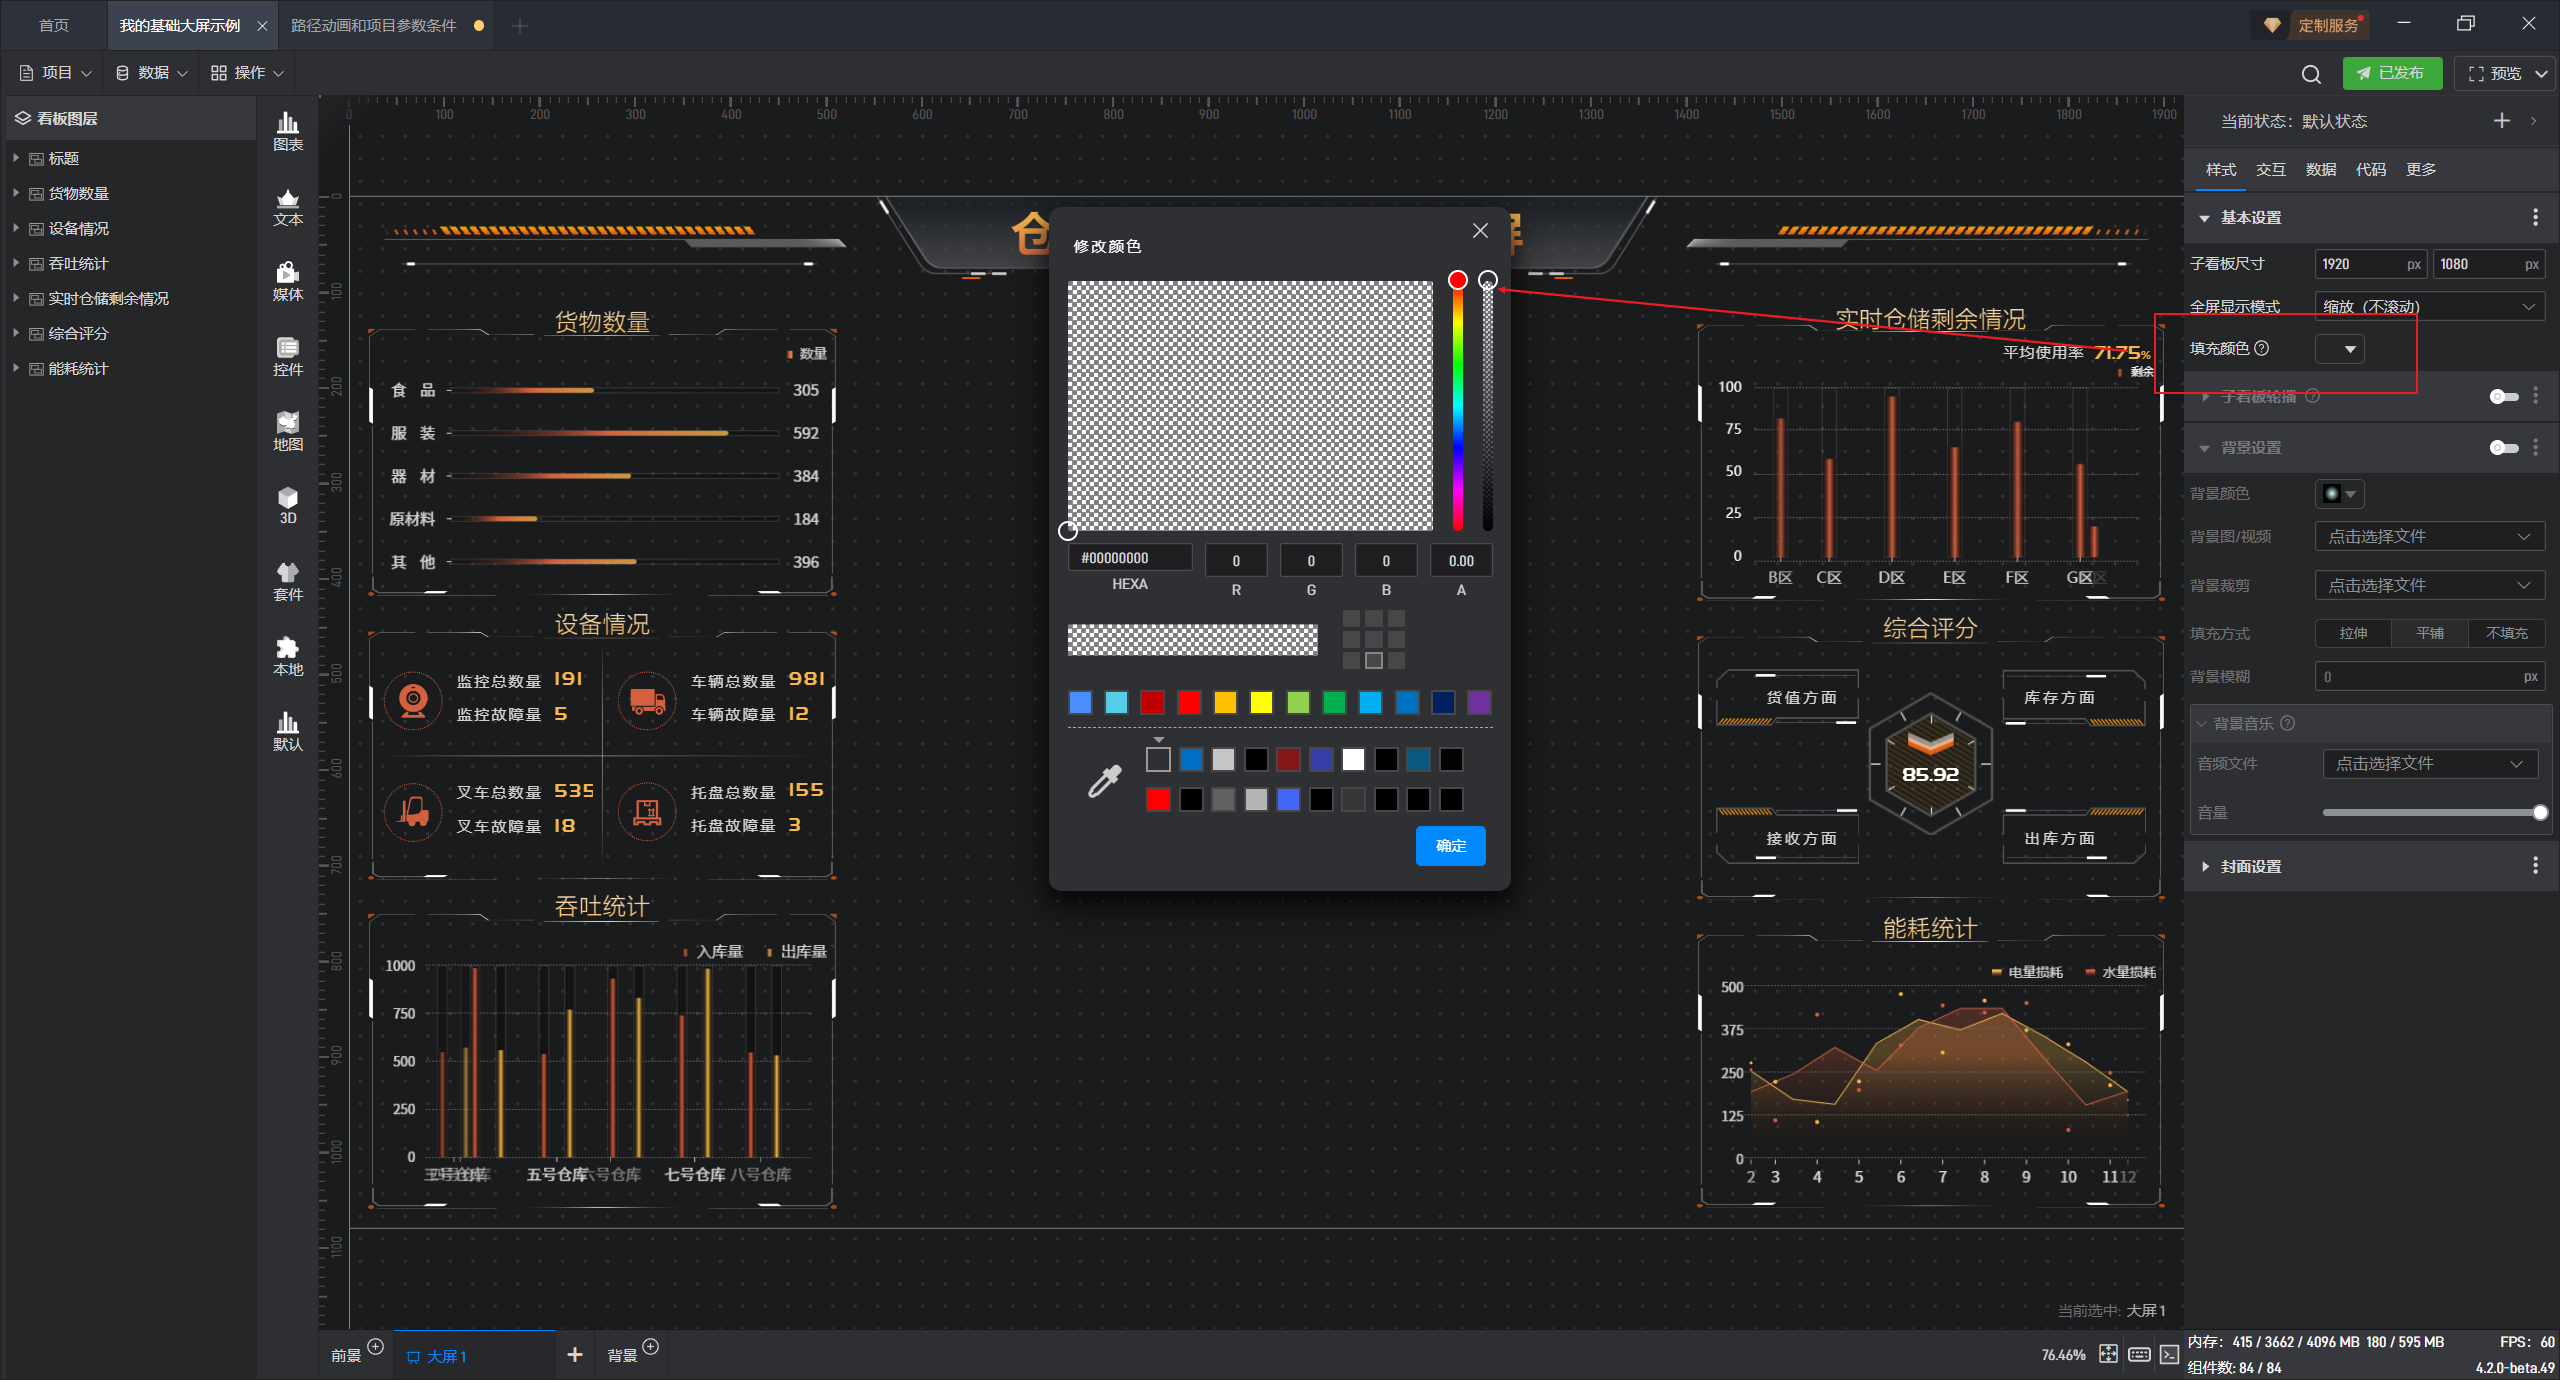Click the 控件 controls component icon
Viewport: 2560px width, 1380px height.
287,356
